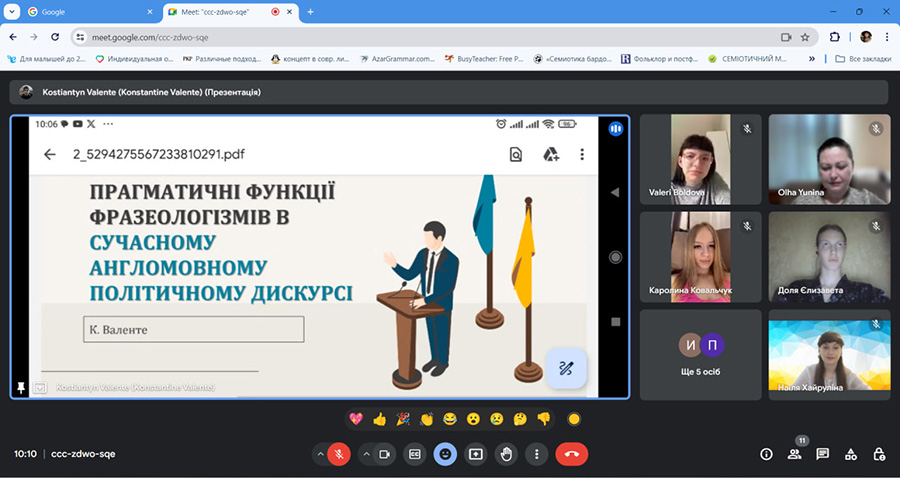Screen dimensions: 900x478
Task: Click back arrow in the PDF viewer
Action: point(50,154)
